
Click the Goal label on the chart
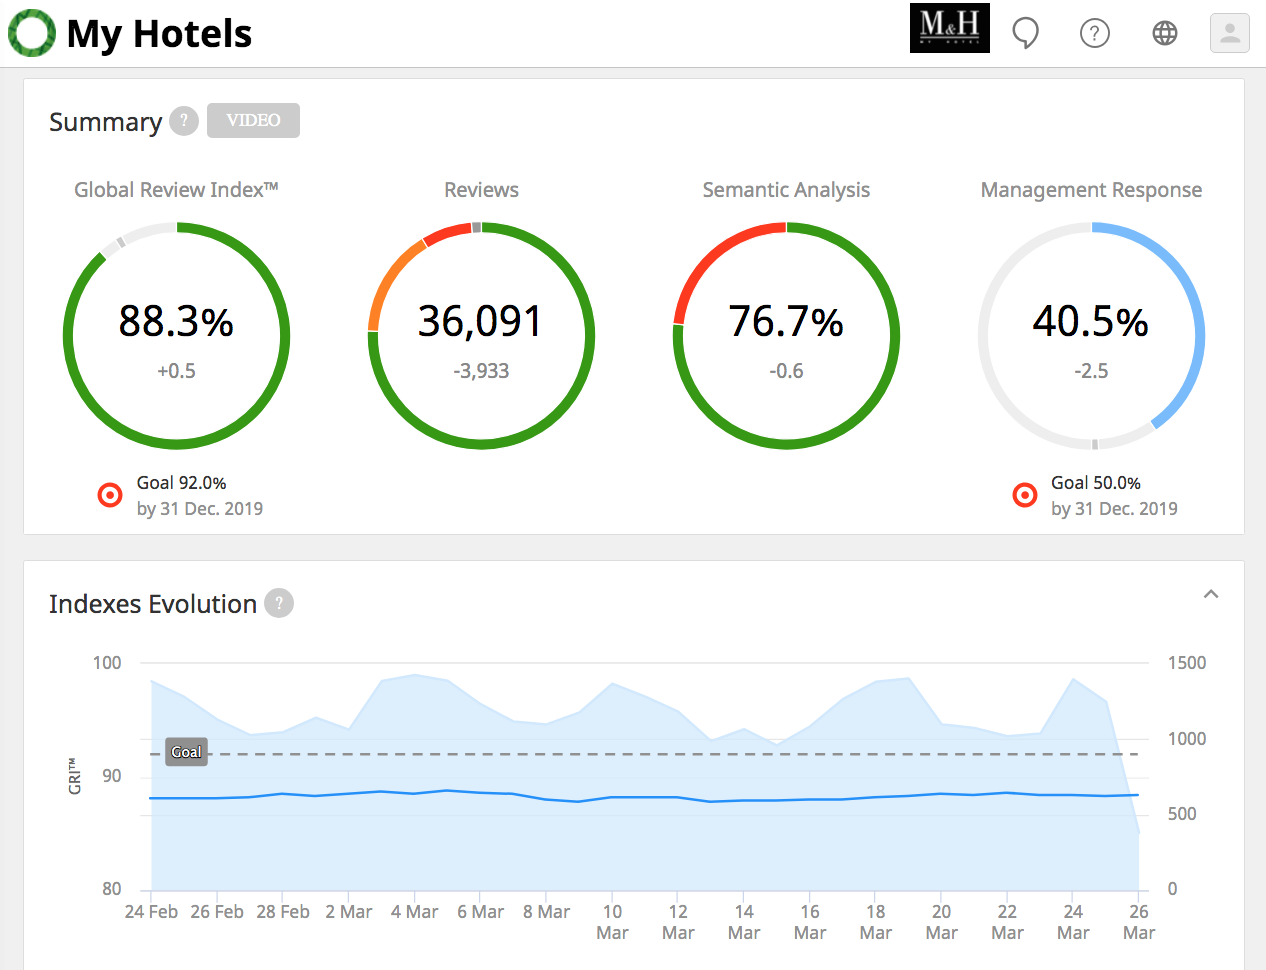(x=187, y=752)
